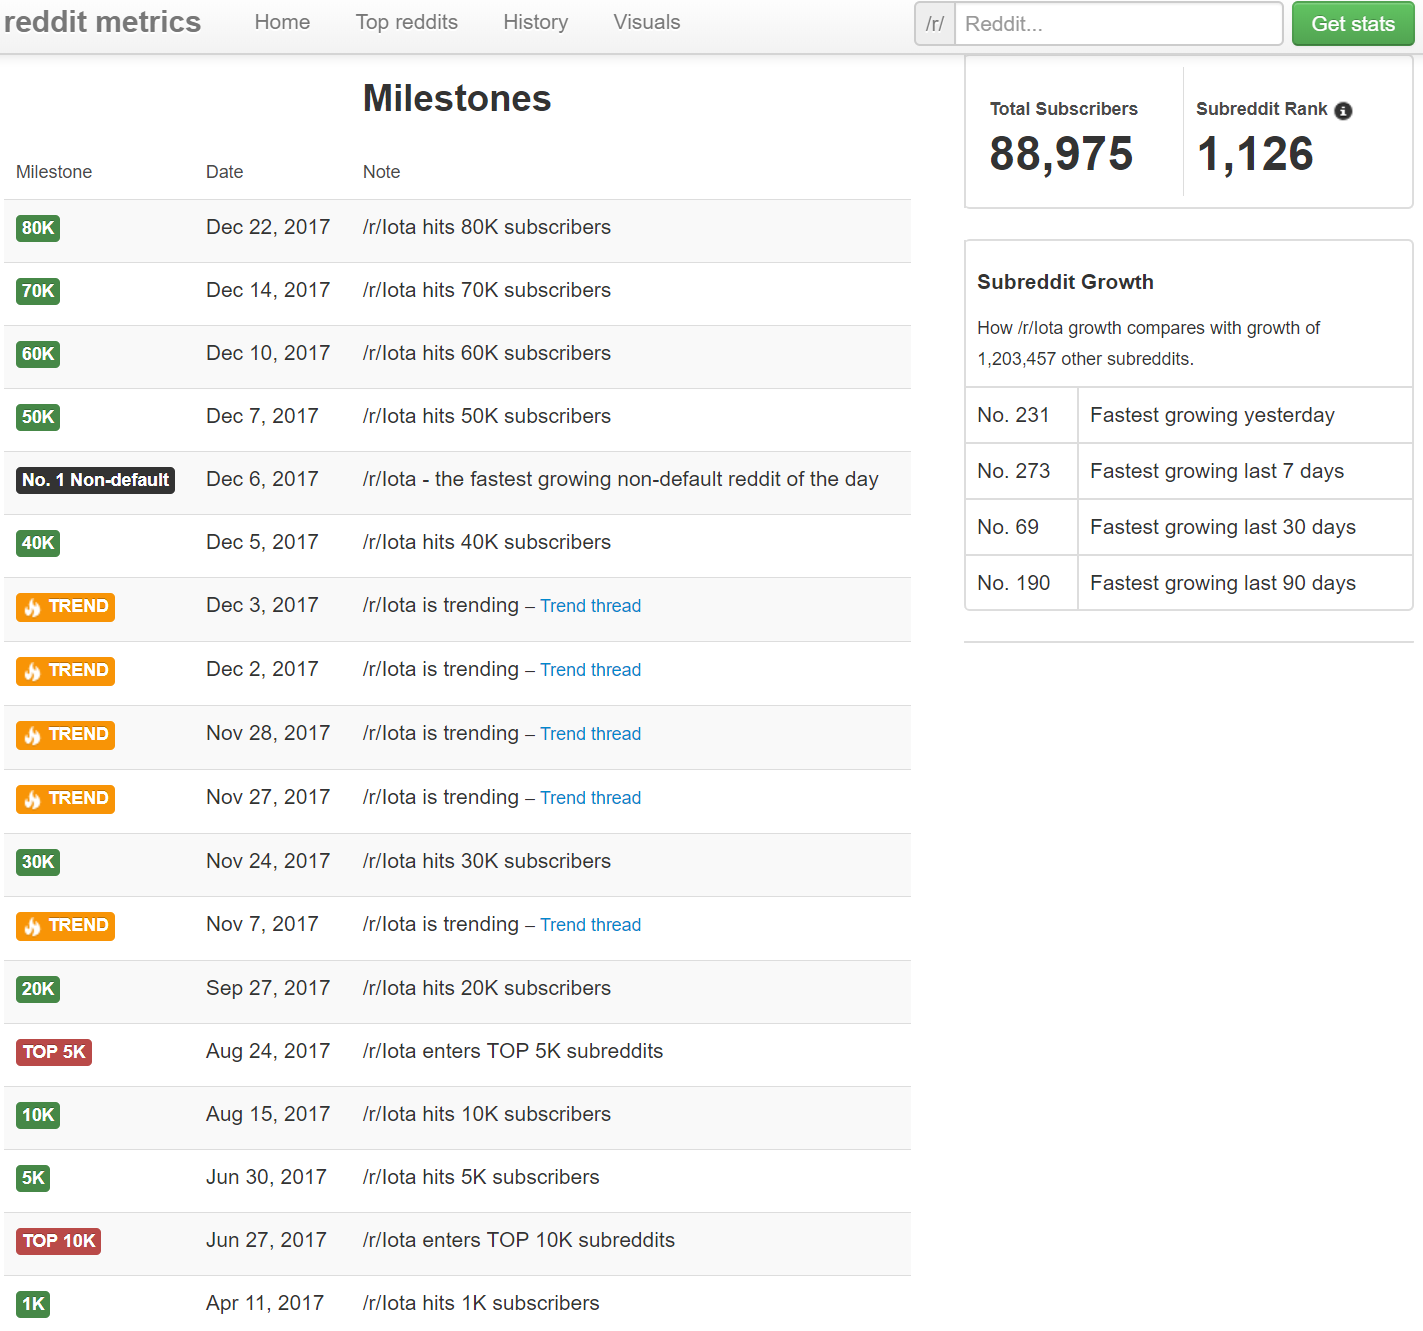Screen dimensions: 1423x1331
Task: Click the 'Subreddit Growth' heading
Action: tap(1065, 282)
